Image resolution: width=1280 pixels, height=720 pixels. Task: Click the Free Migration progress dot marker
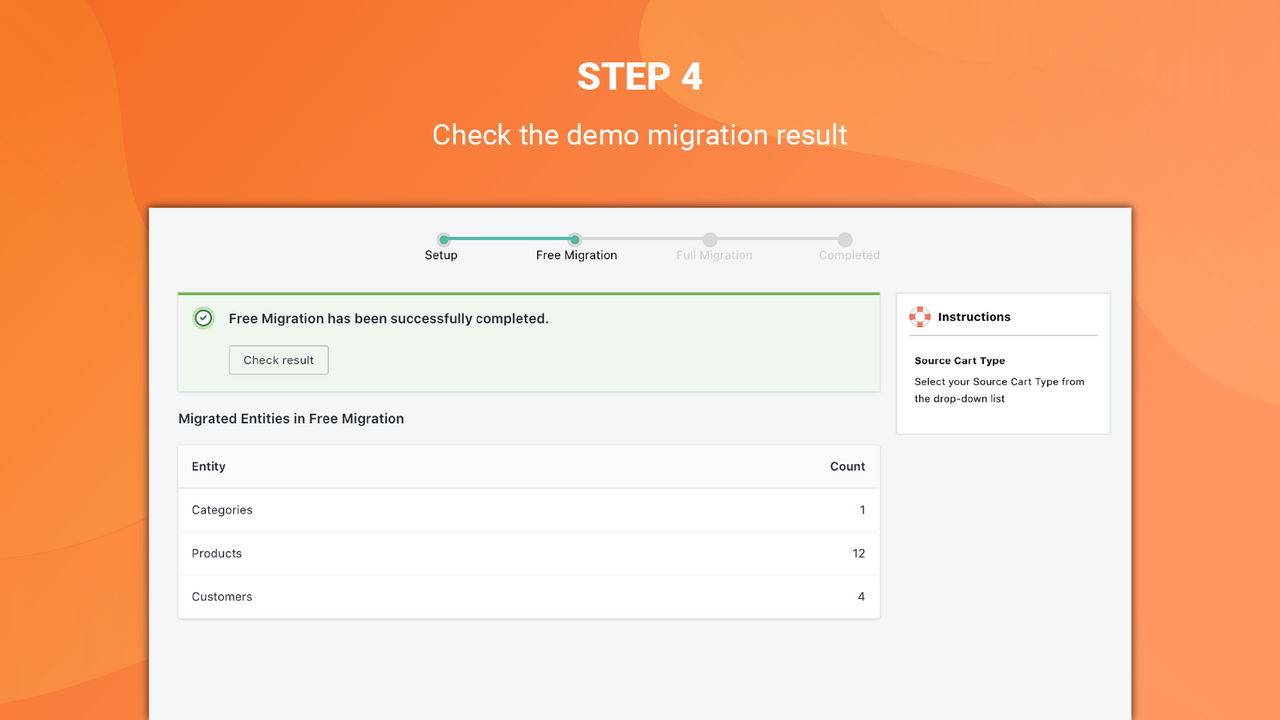point(574,240)
